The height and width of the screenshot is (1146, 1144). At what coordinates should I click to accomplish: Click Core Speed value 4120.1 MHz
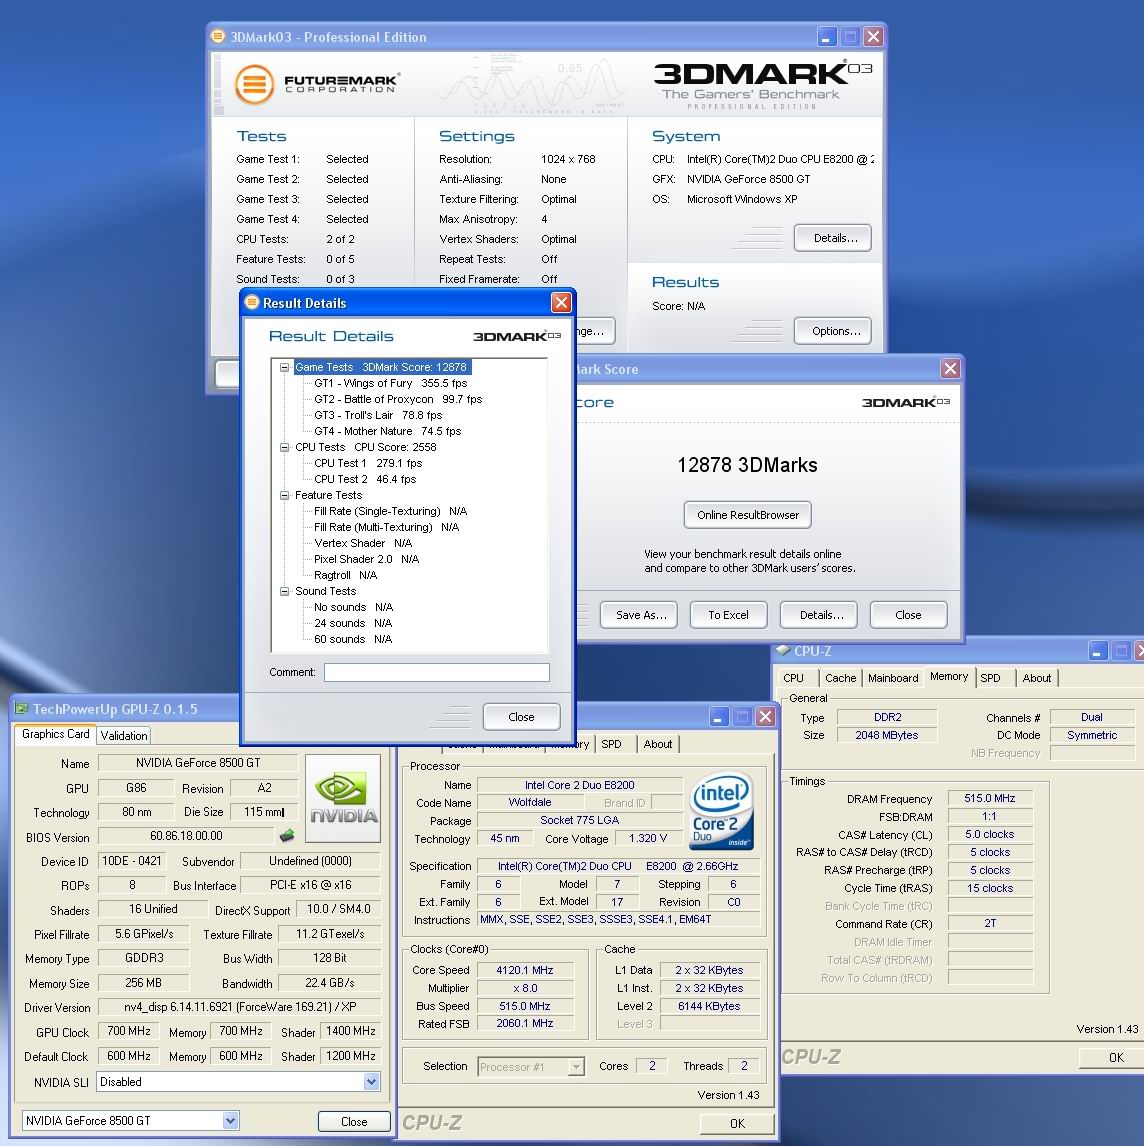click(524, 970)
